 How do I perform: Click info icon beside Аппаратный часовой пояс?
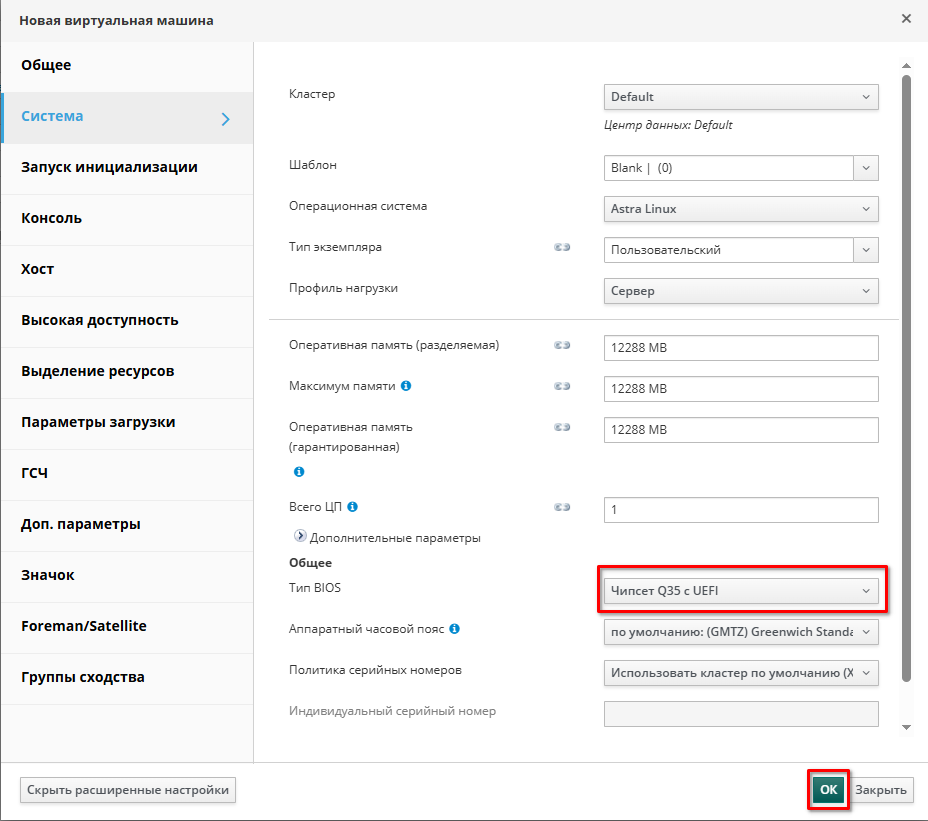pyautogui.click(x=455, y=630)
